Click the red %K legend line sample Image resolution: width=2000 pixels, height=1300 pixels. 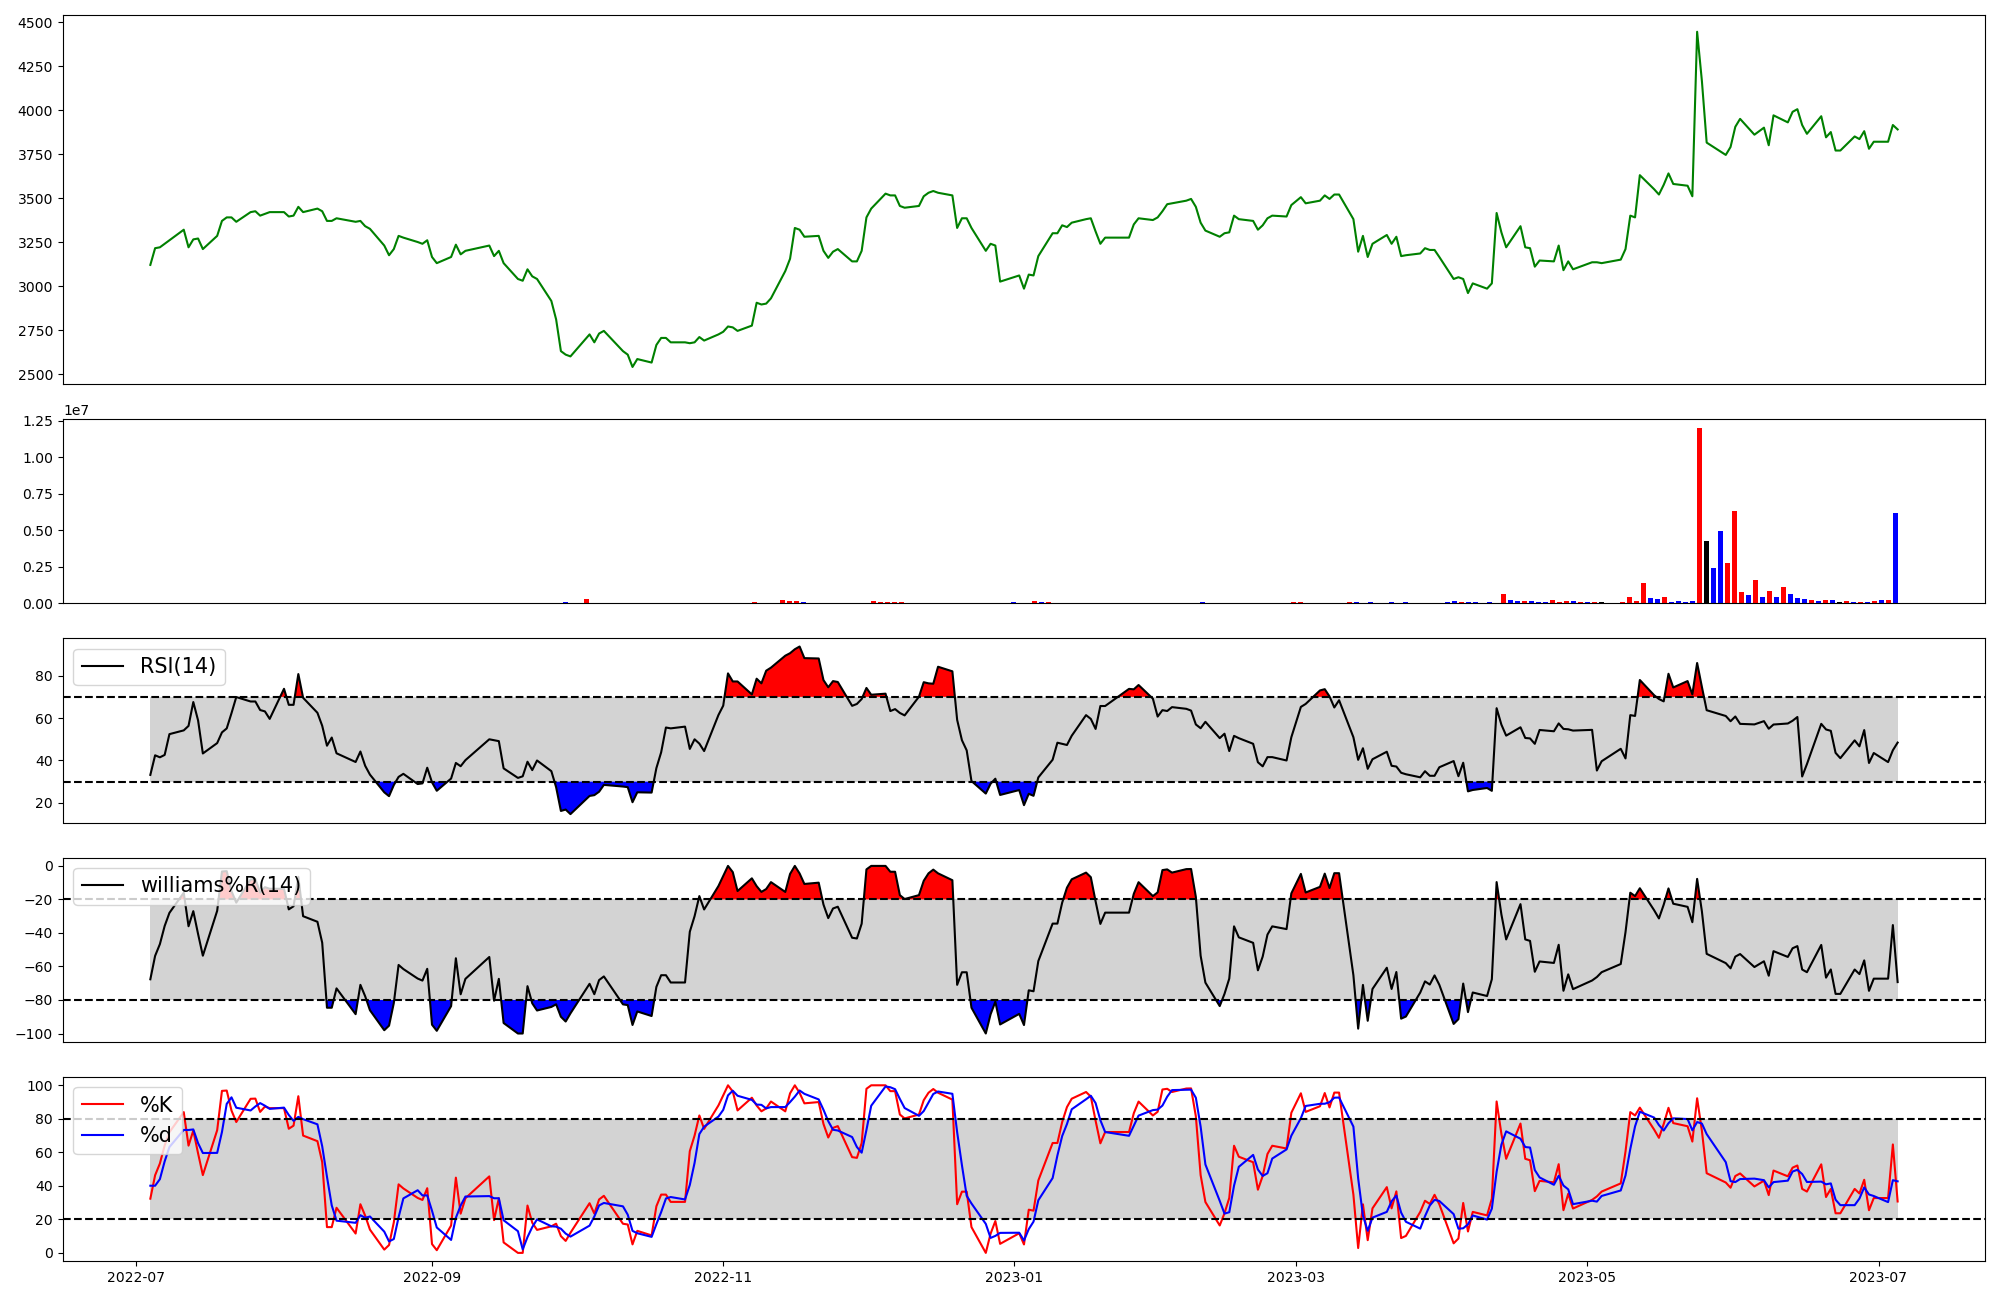coord(102,1105)
